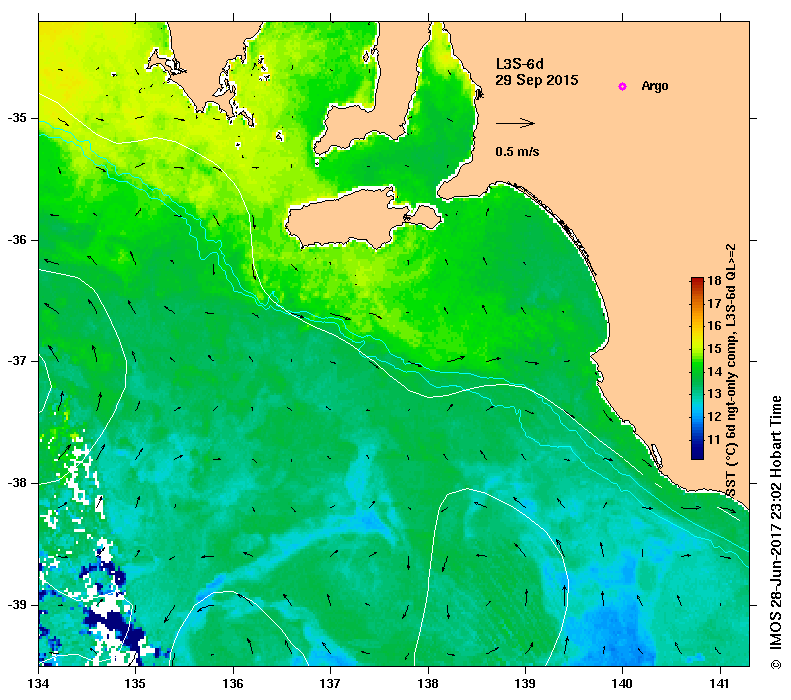Click the latitude label '-38'
Image resolution: width=791 pixels, height=700 pixels.
coord(17,483)
